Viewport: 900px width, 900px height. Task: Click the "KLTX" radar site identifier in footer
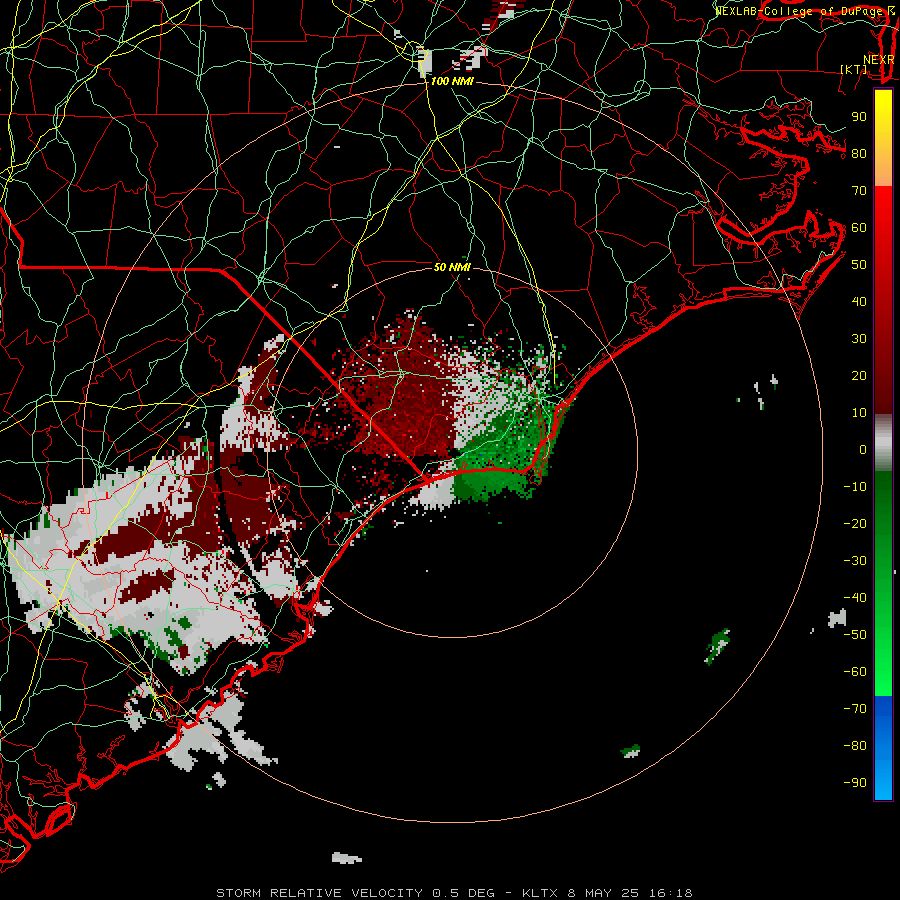pos(540,893)
